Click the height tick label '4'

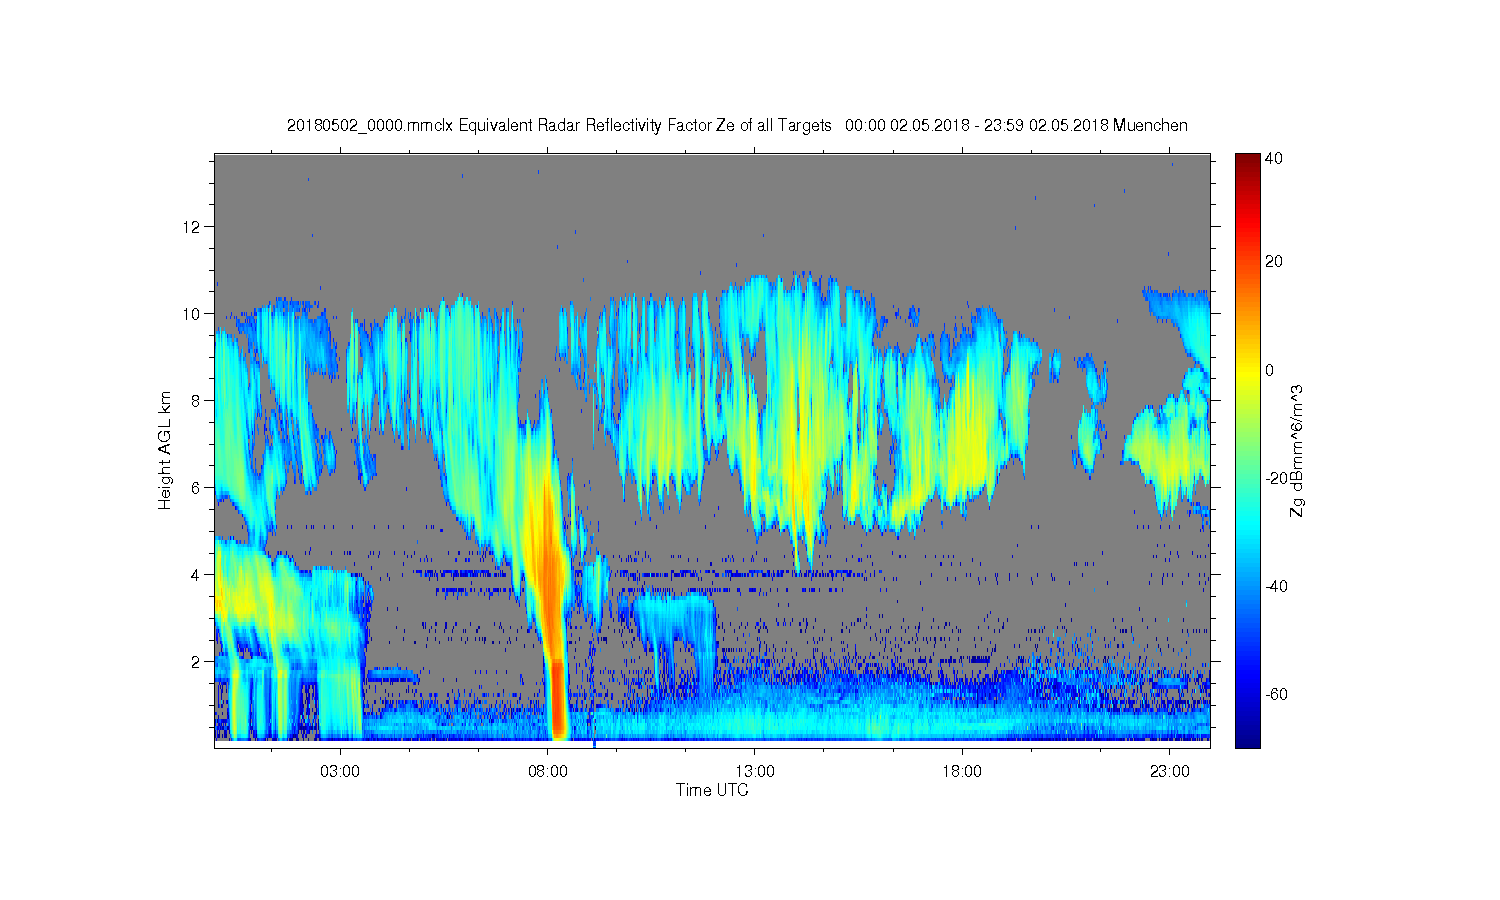pyautogui.click(x=195, y=575)
